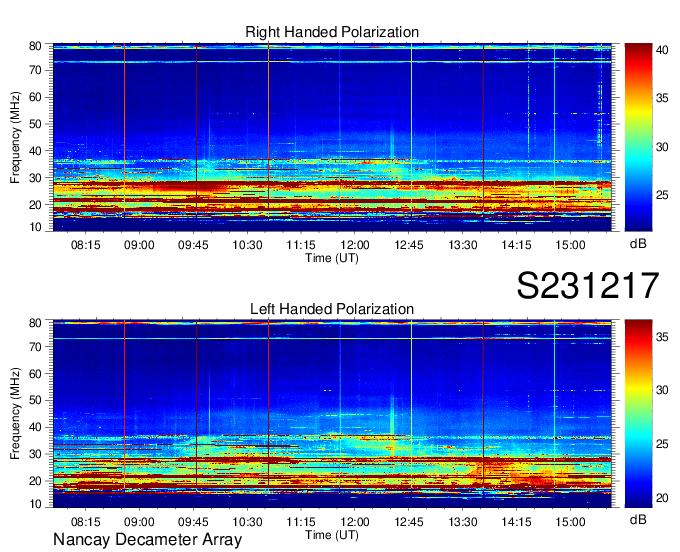Click the 'dB' unit under bottom color bar
This screenshot has width=680, height=552.
638,519
